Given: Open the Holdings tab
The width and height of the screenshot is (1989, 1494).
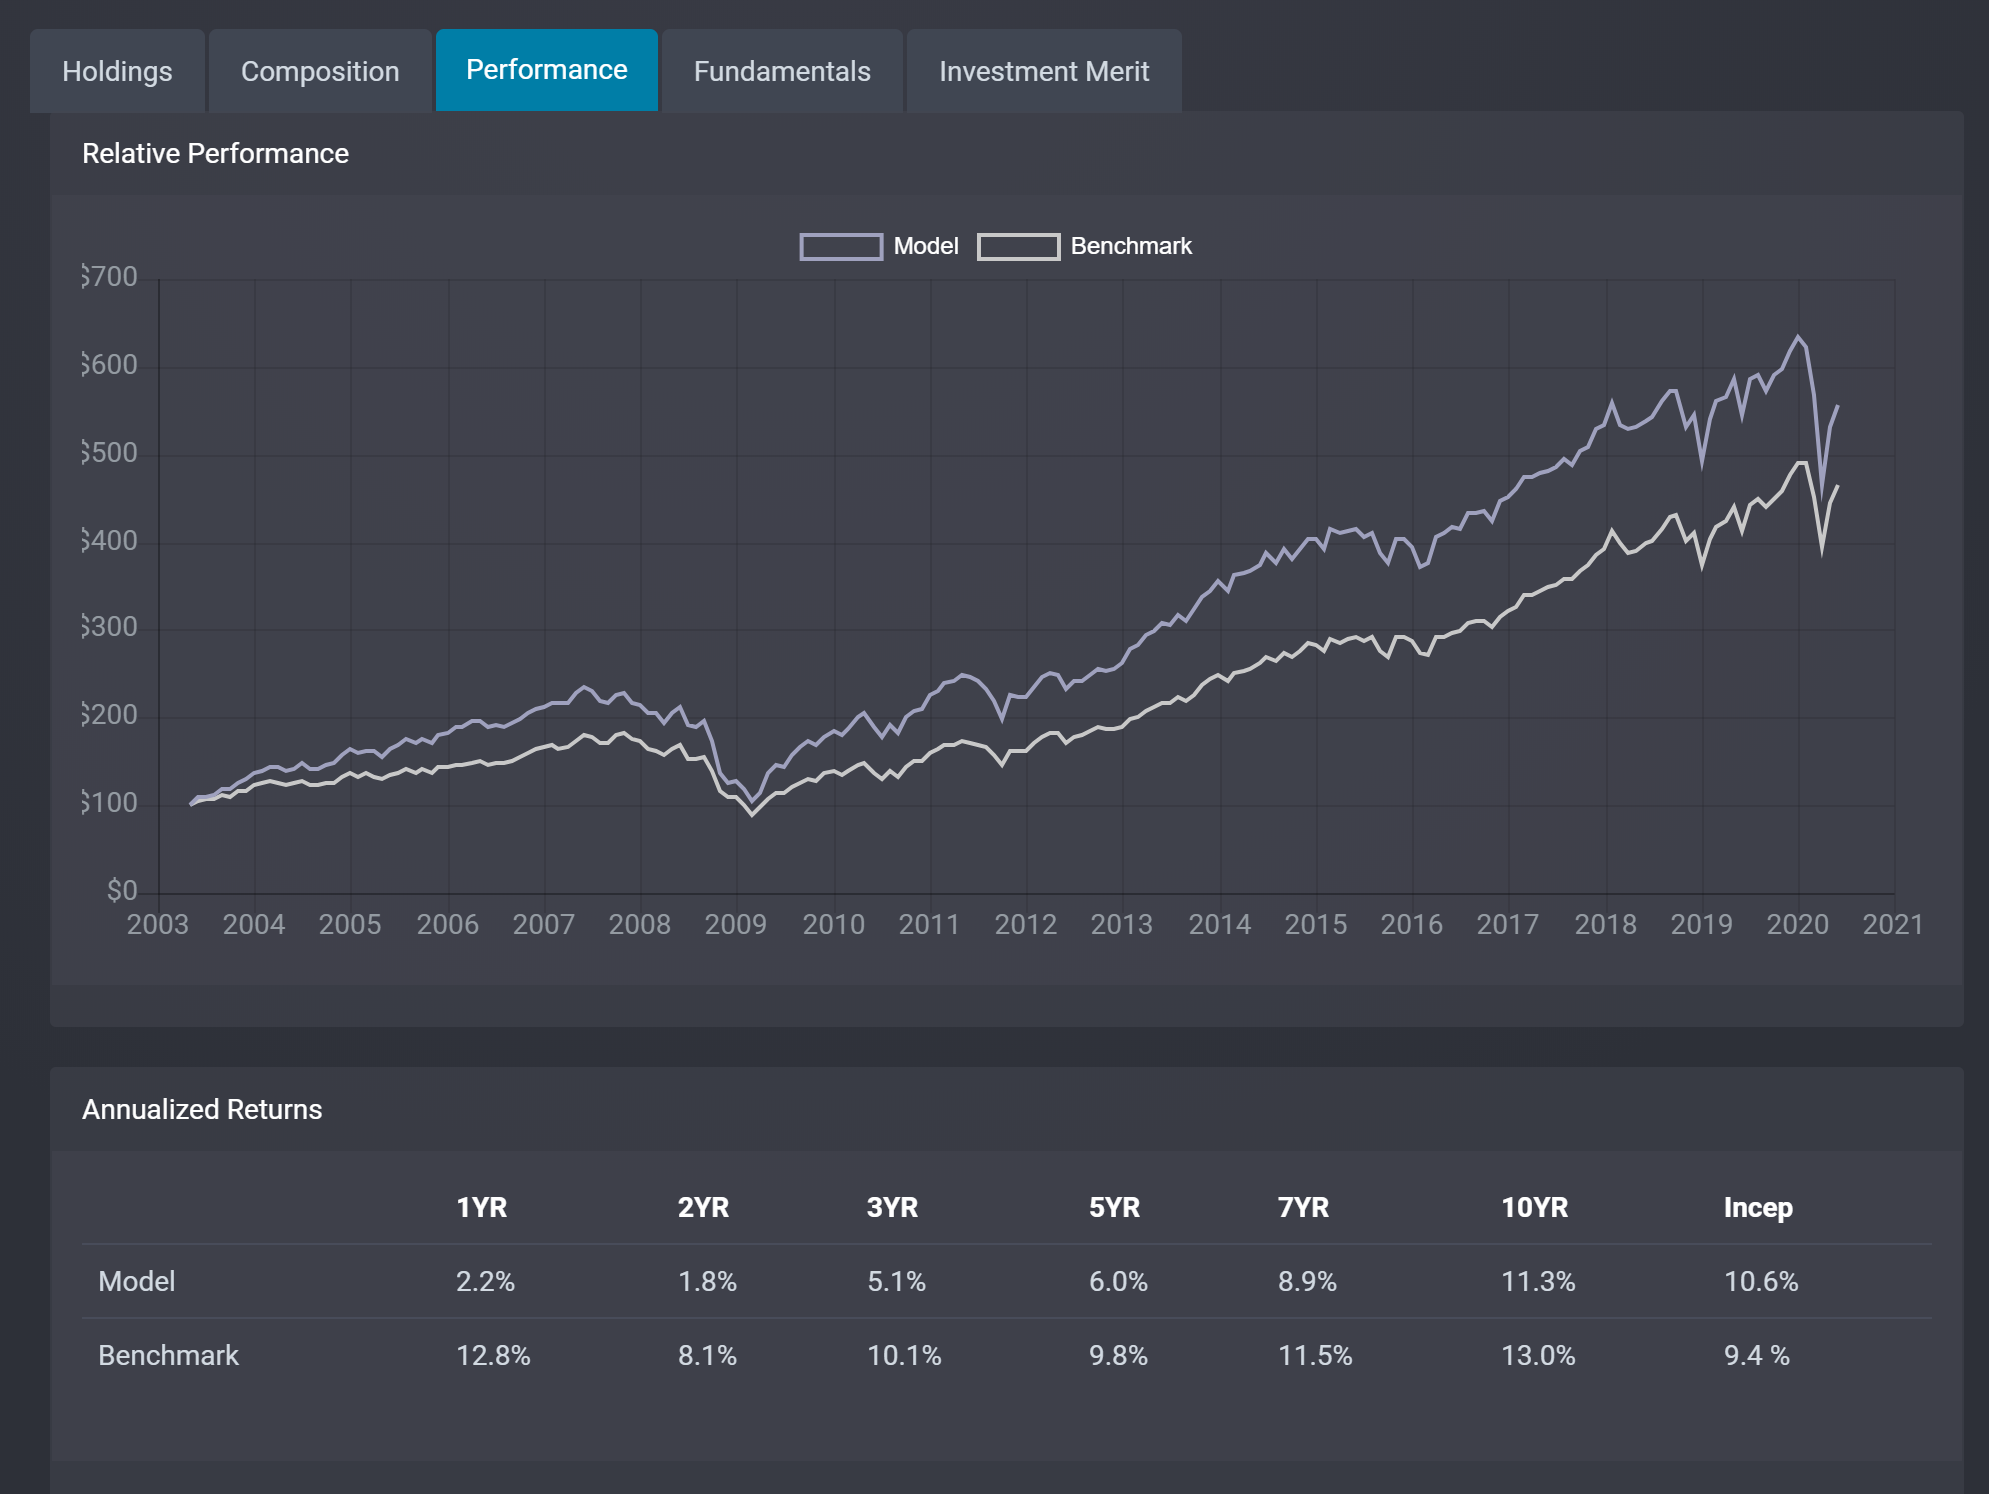Looking at the screenshot, I should click(117, 71).
